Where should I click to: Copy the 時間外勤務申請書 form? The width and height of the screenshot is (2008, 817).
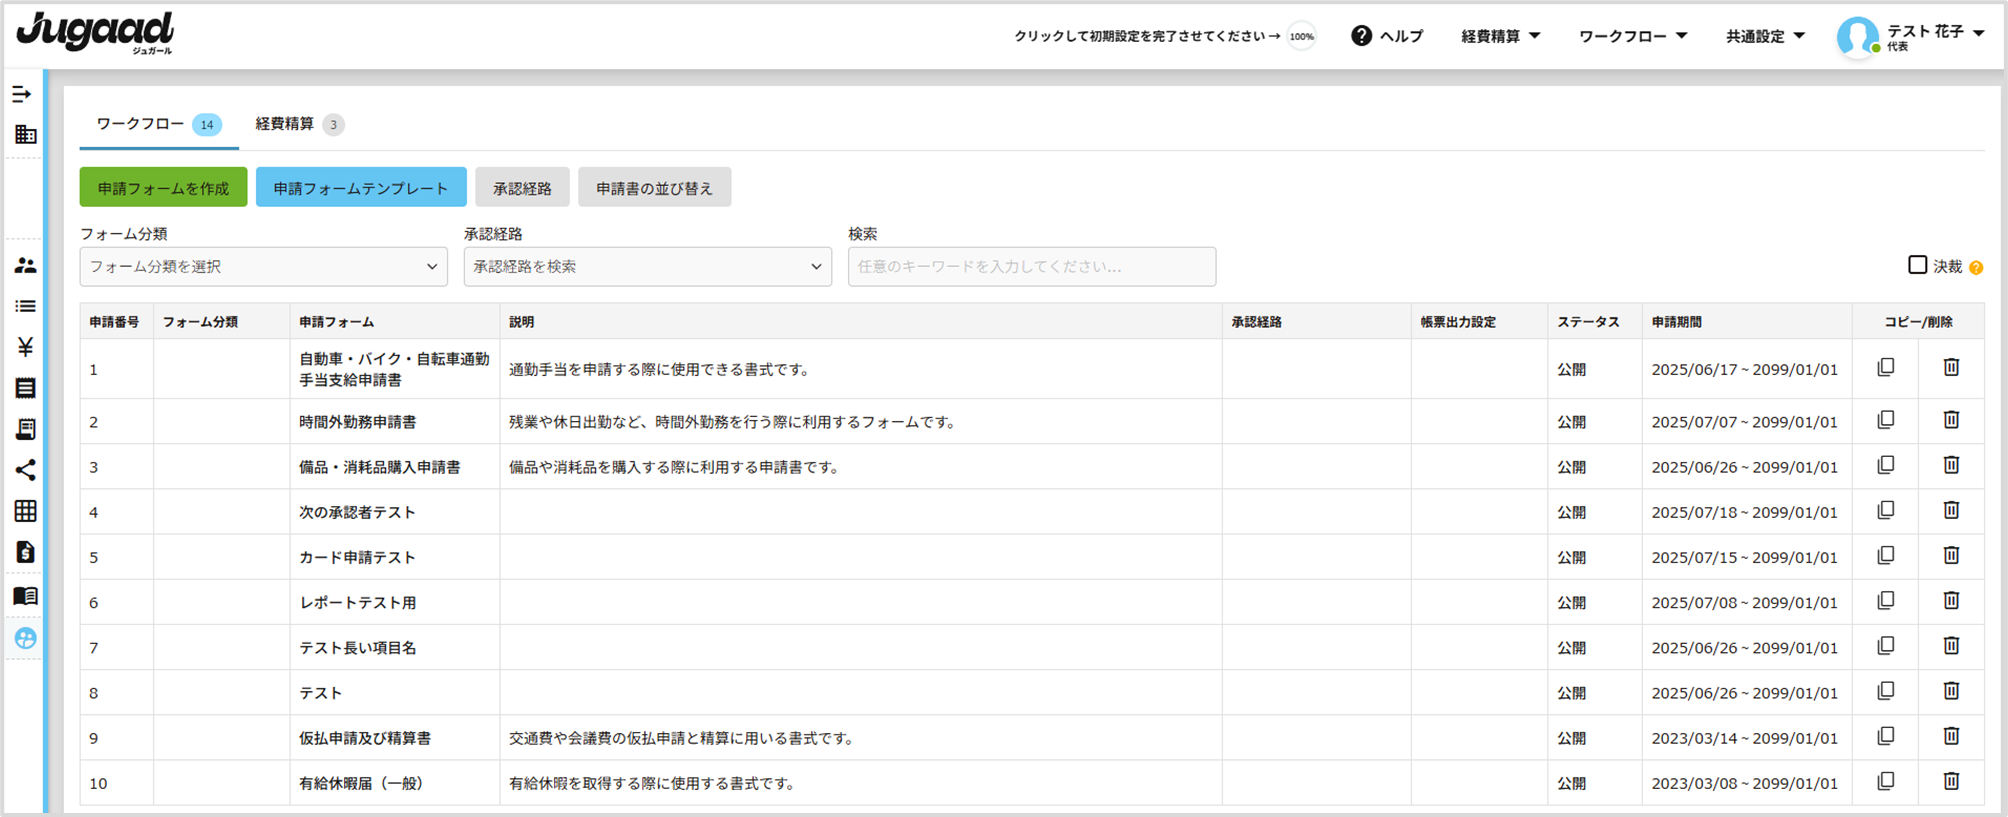pyautogui.click(x=1886, y=421)
